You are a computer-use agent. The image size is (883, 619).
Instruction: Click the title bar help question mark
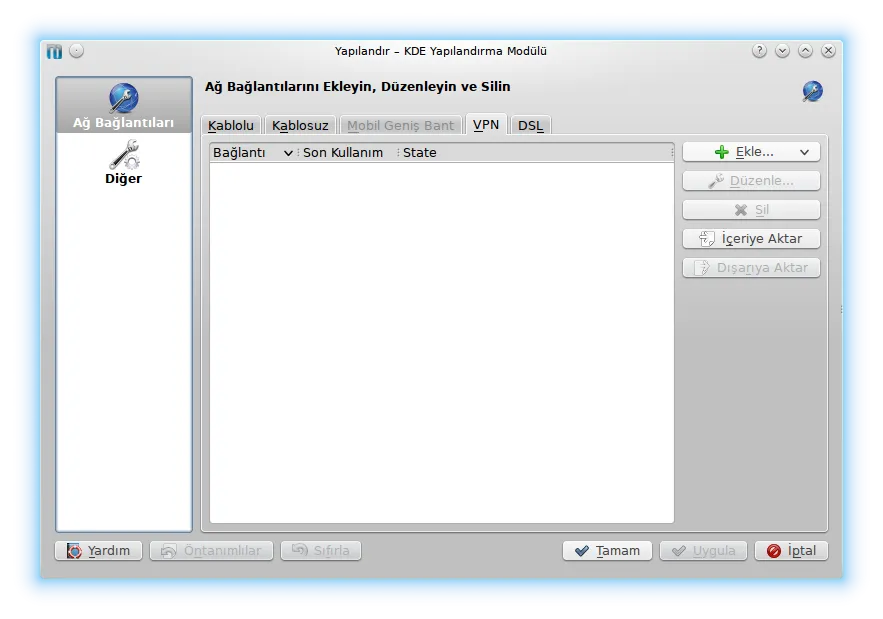pos(759,51)
